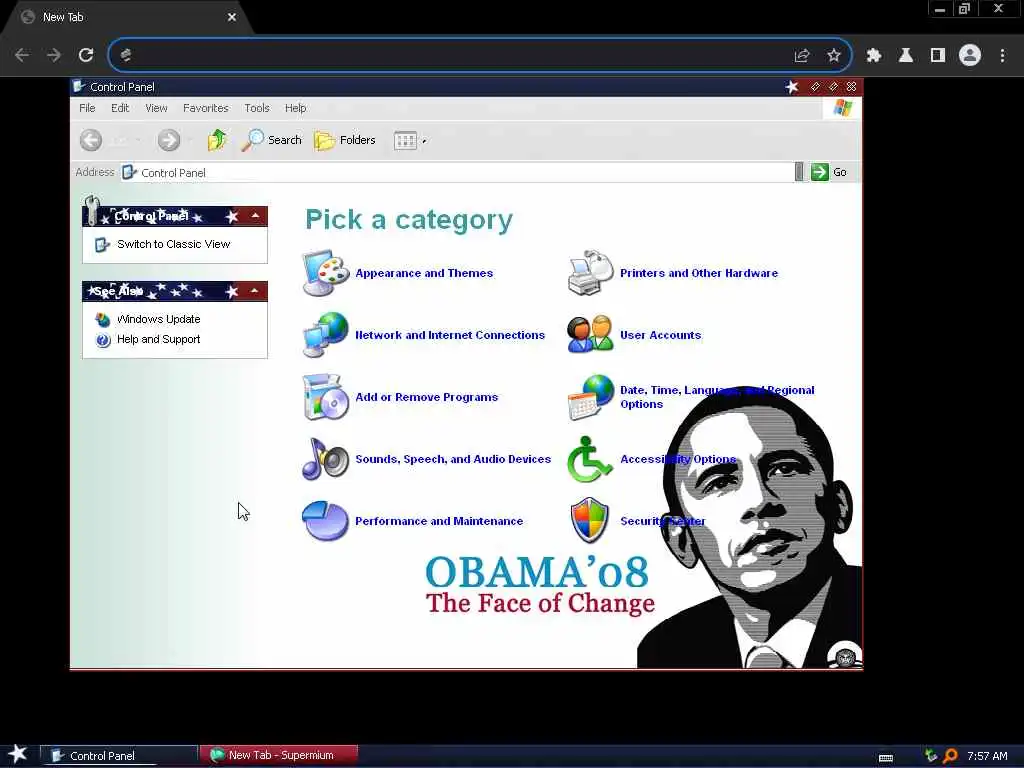
Task: Click the User Accounts people icon
Action: 590,335
